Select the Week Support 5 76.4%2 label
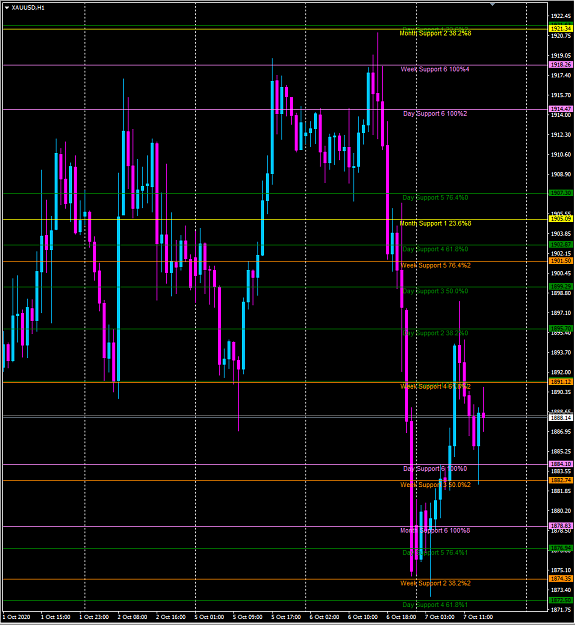Screen dimensions: 575x625 tap(435, 265)
